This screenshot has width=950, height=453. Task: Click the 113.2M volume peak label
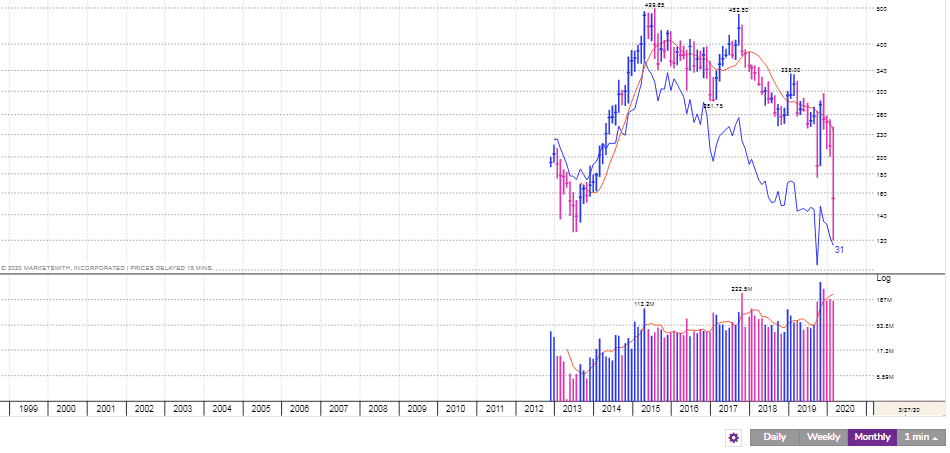tap(645, 303)
